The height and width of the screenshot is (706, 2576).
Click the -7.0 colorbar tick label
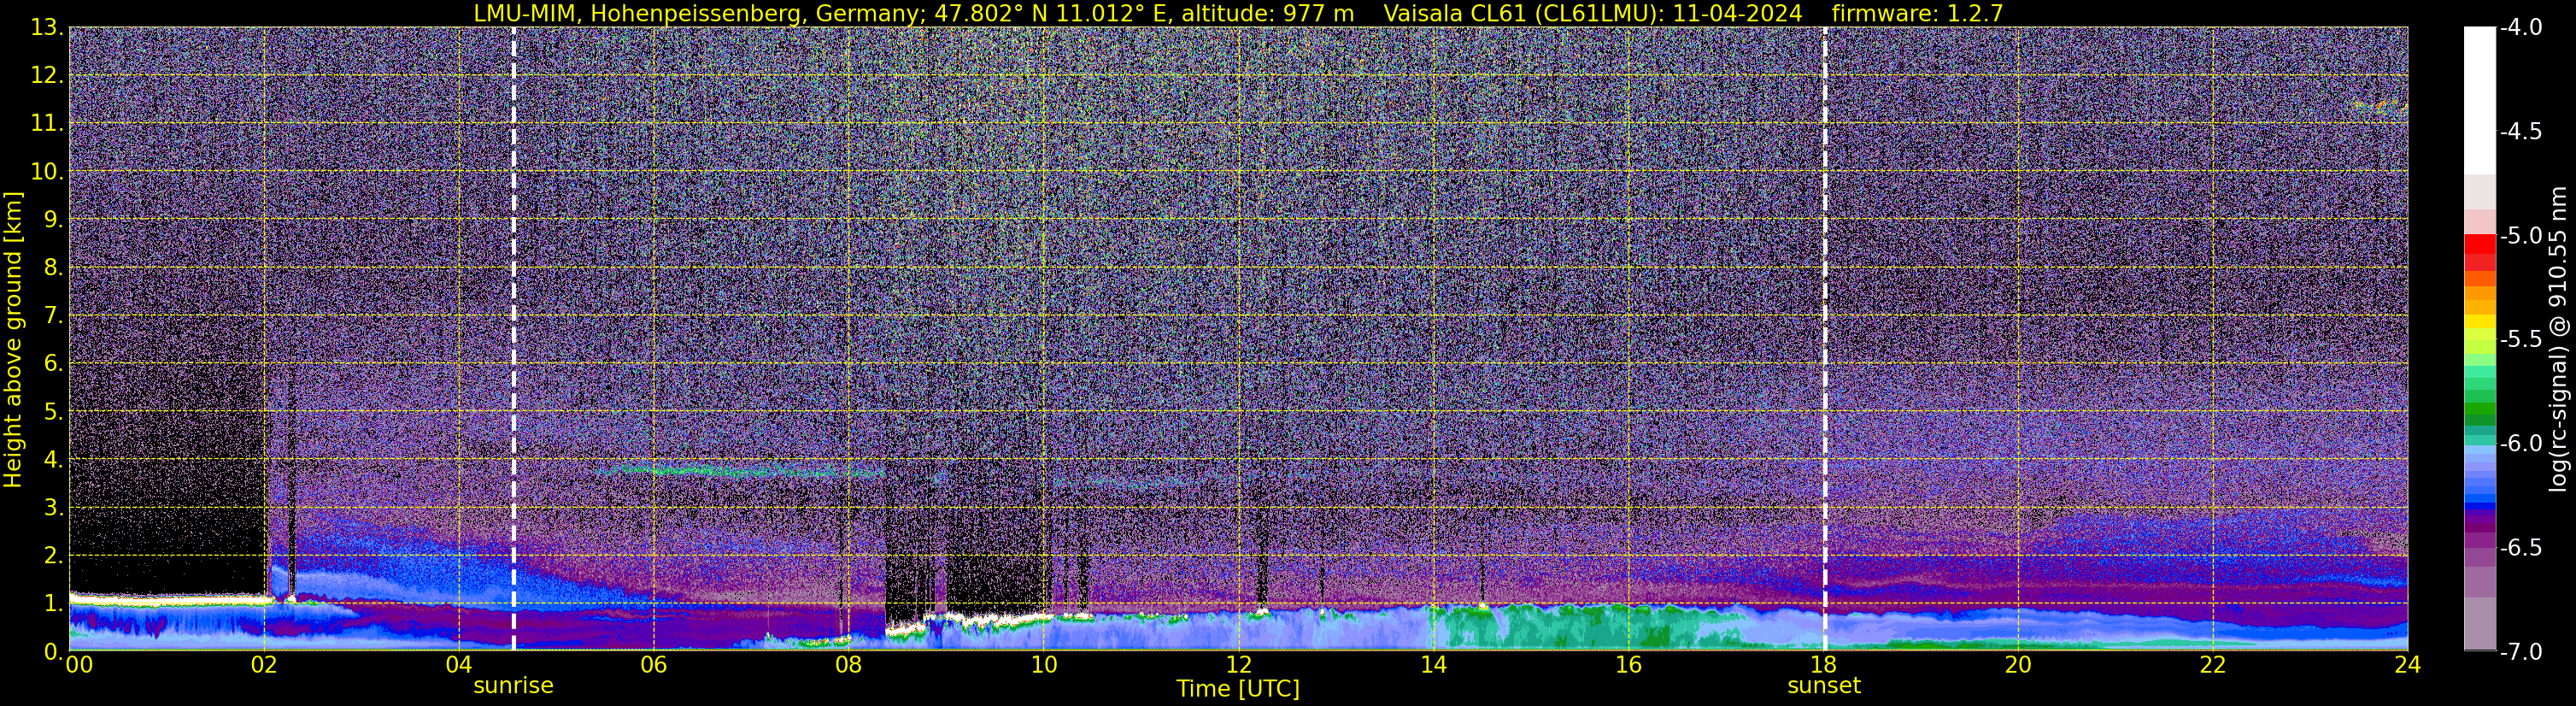tap(2520, 652)
